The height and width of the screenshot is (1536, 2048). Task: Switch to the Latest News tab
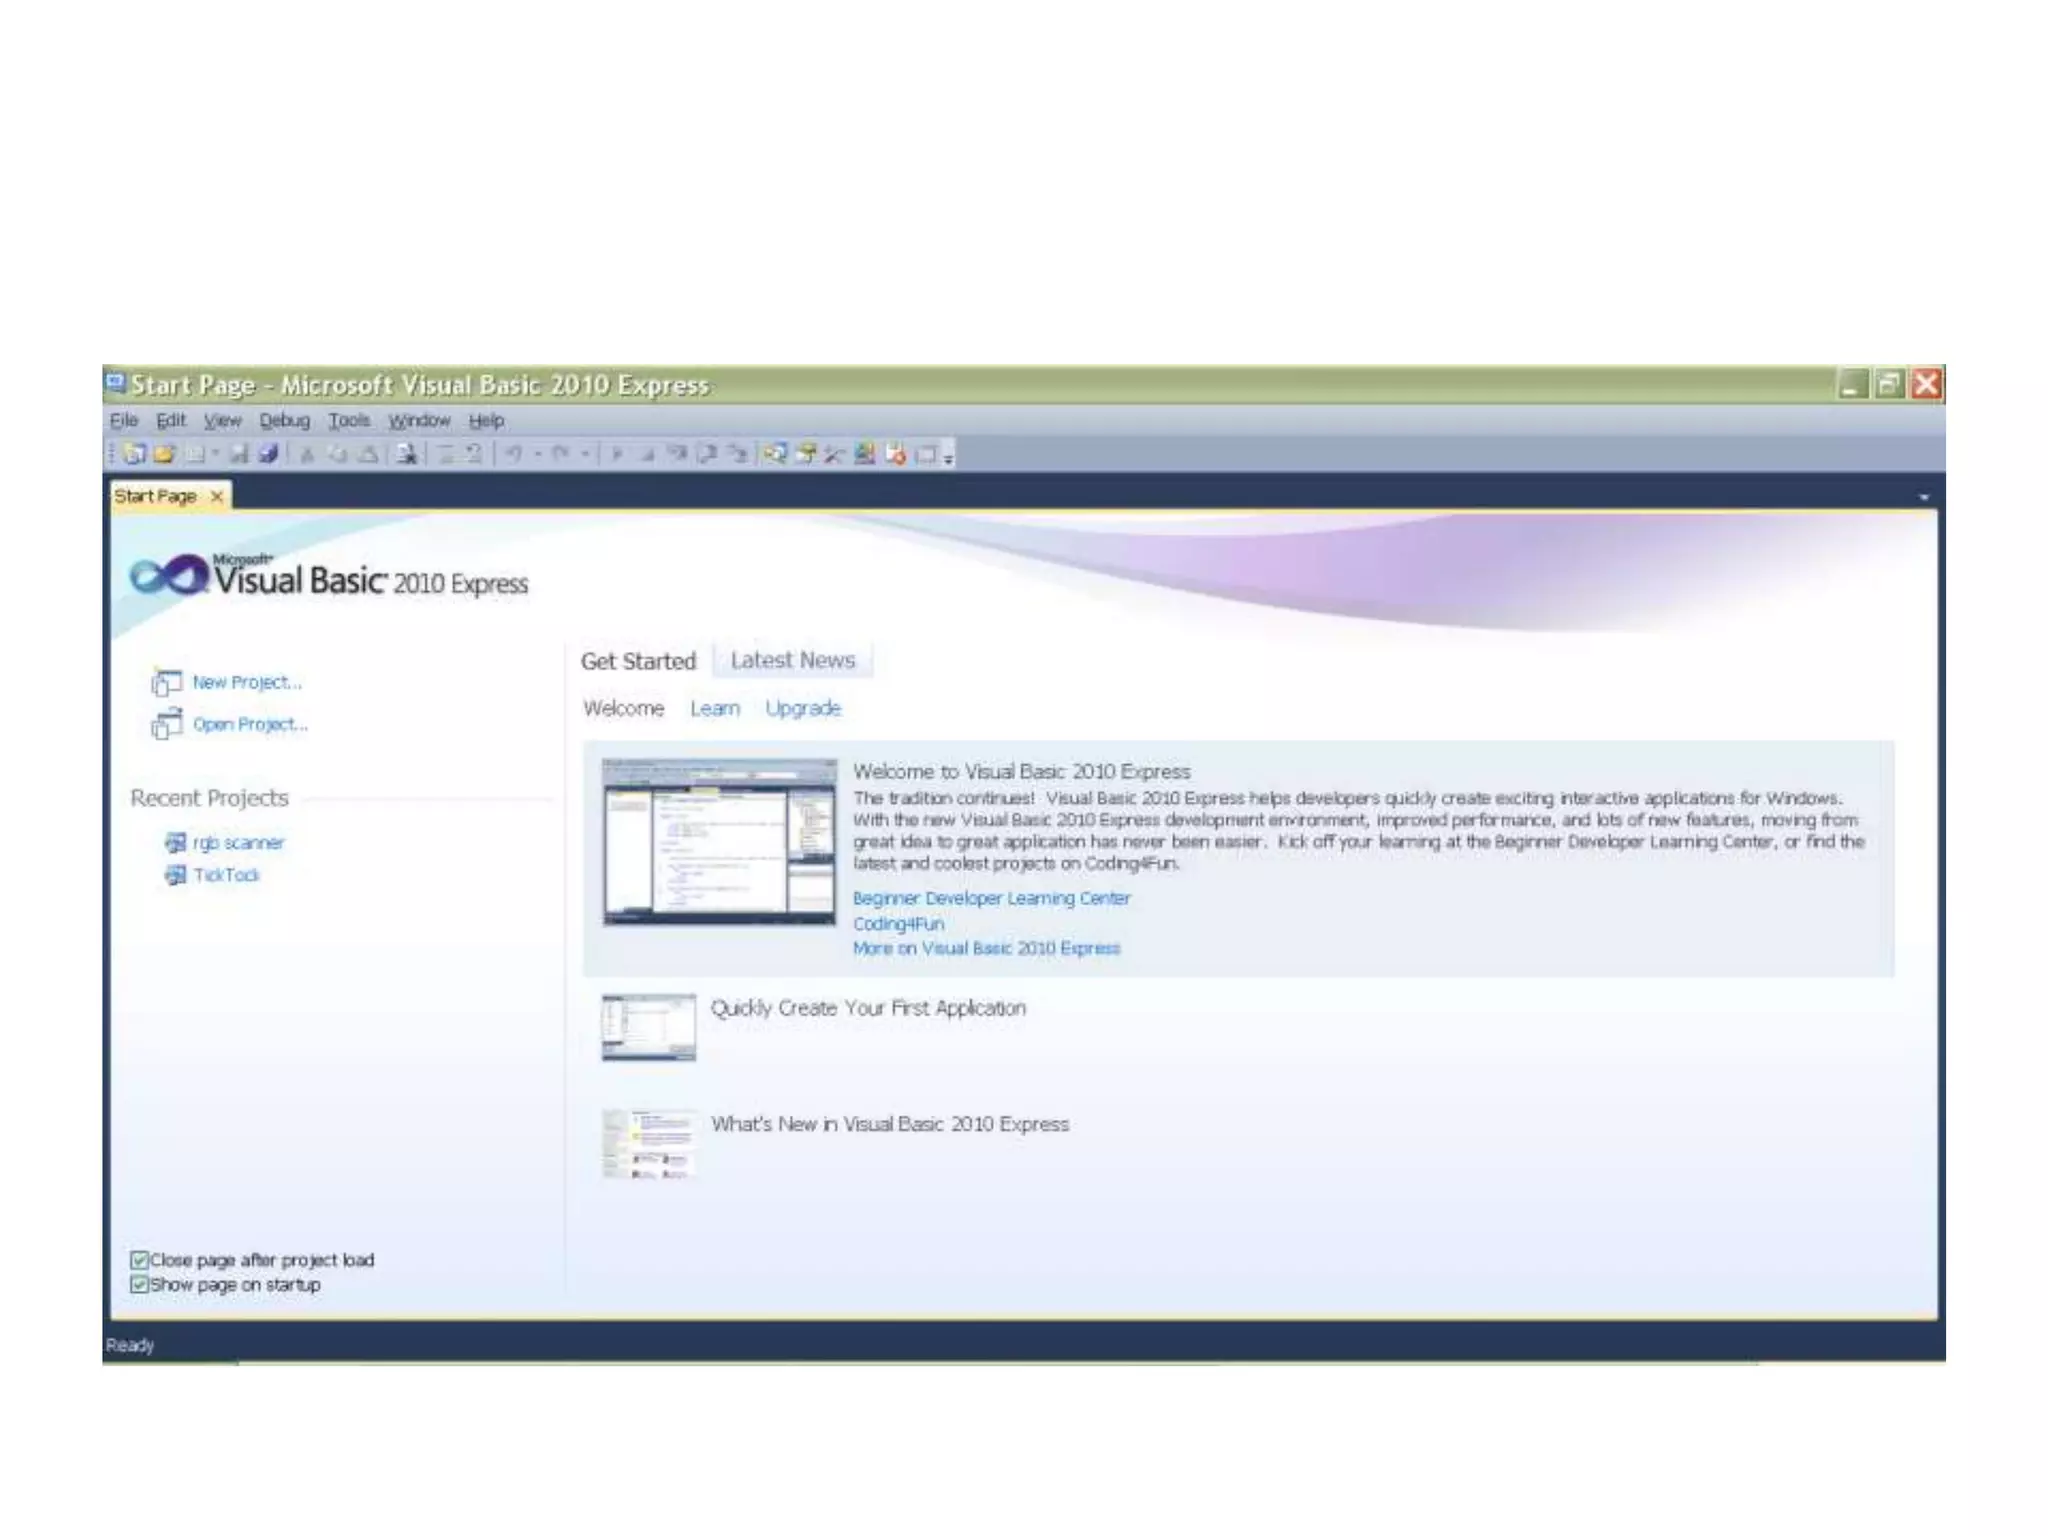tap(792, 661)
